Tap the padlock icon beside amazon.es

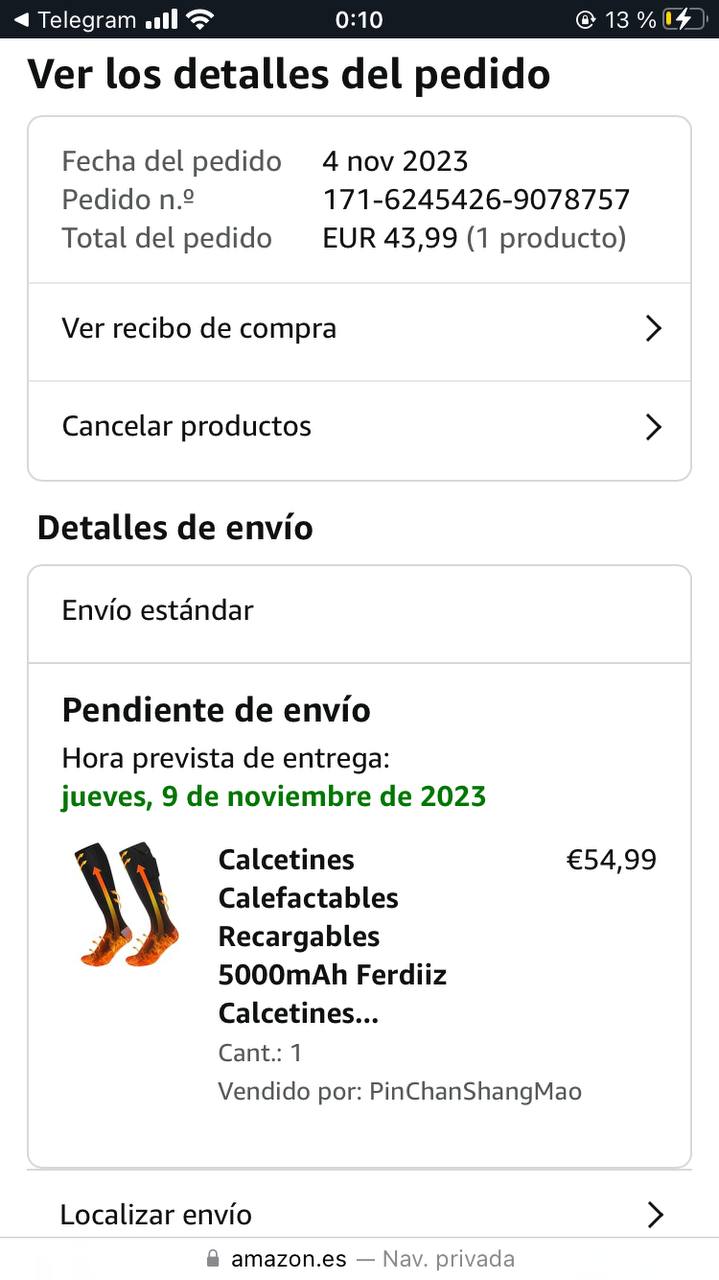(212, 1259)
